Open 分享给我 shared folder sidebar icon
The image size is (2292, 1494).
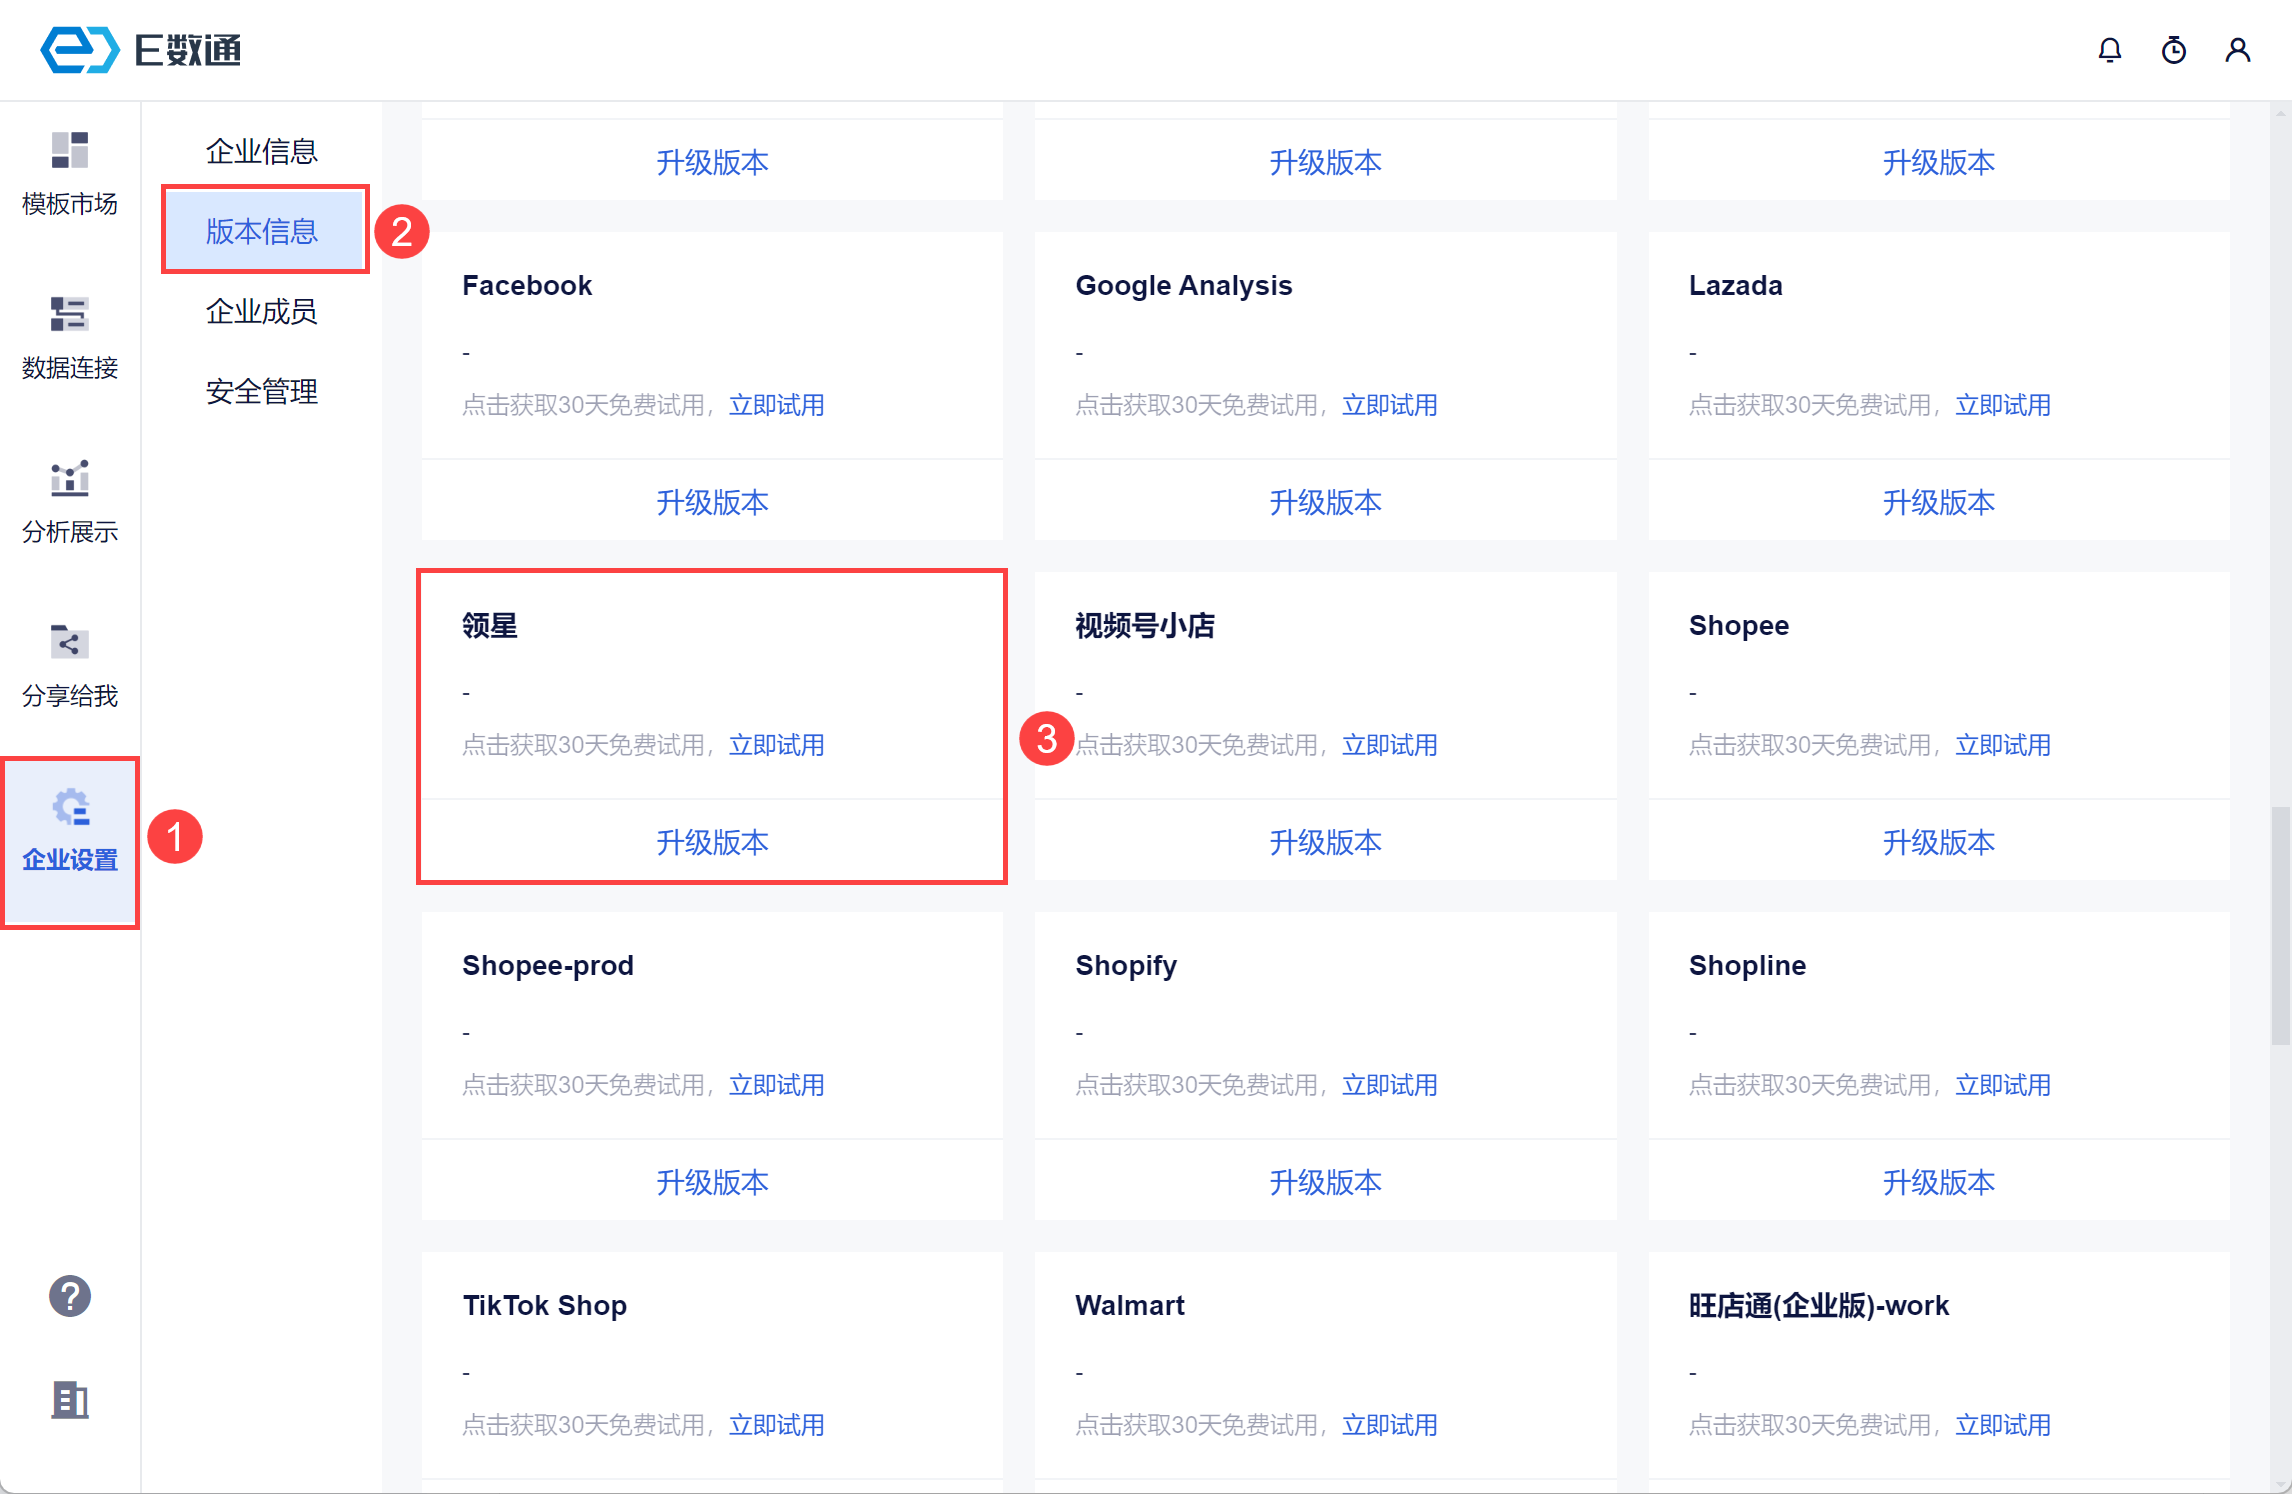pos(69,643)
